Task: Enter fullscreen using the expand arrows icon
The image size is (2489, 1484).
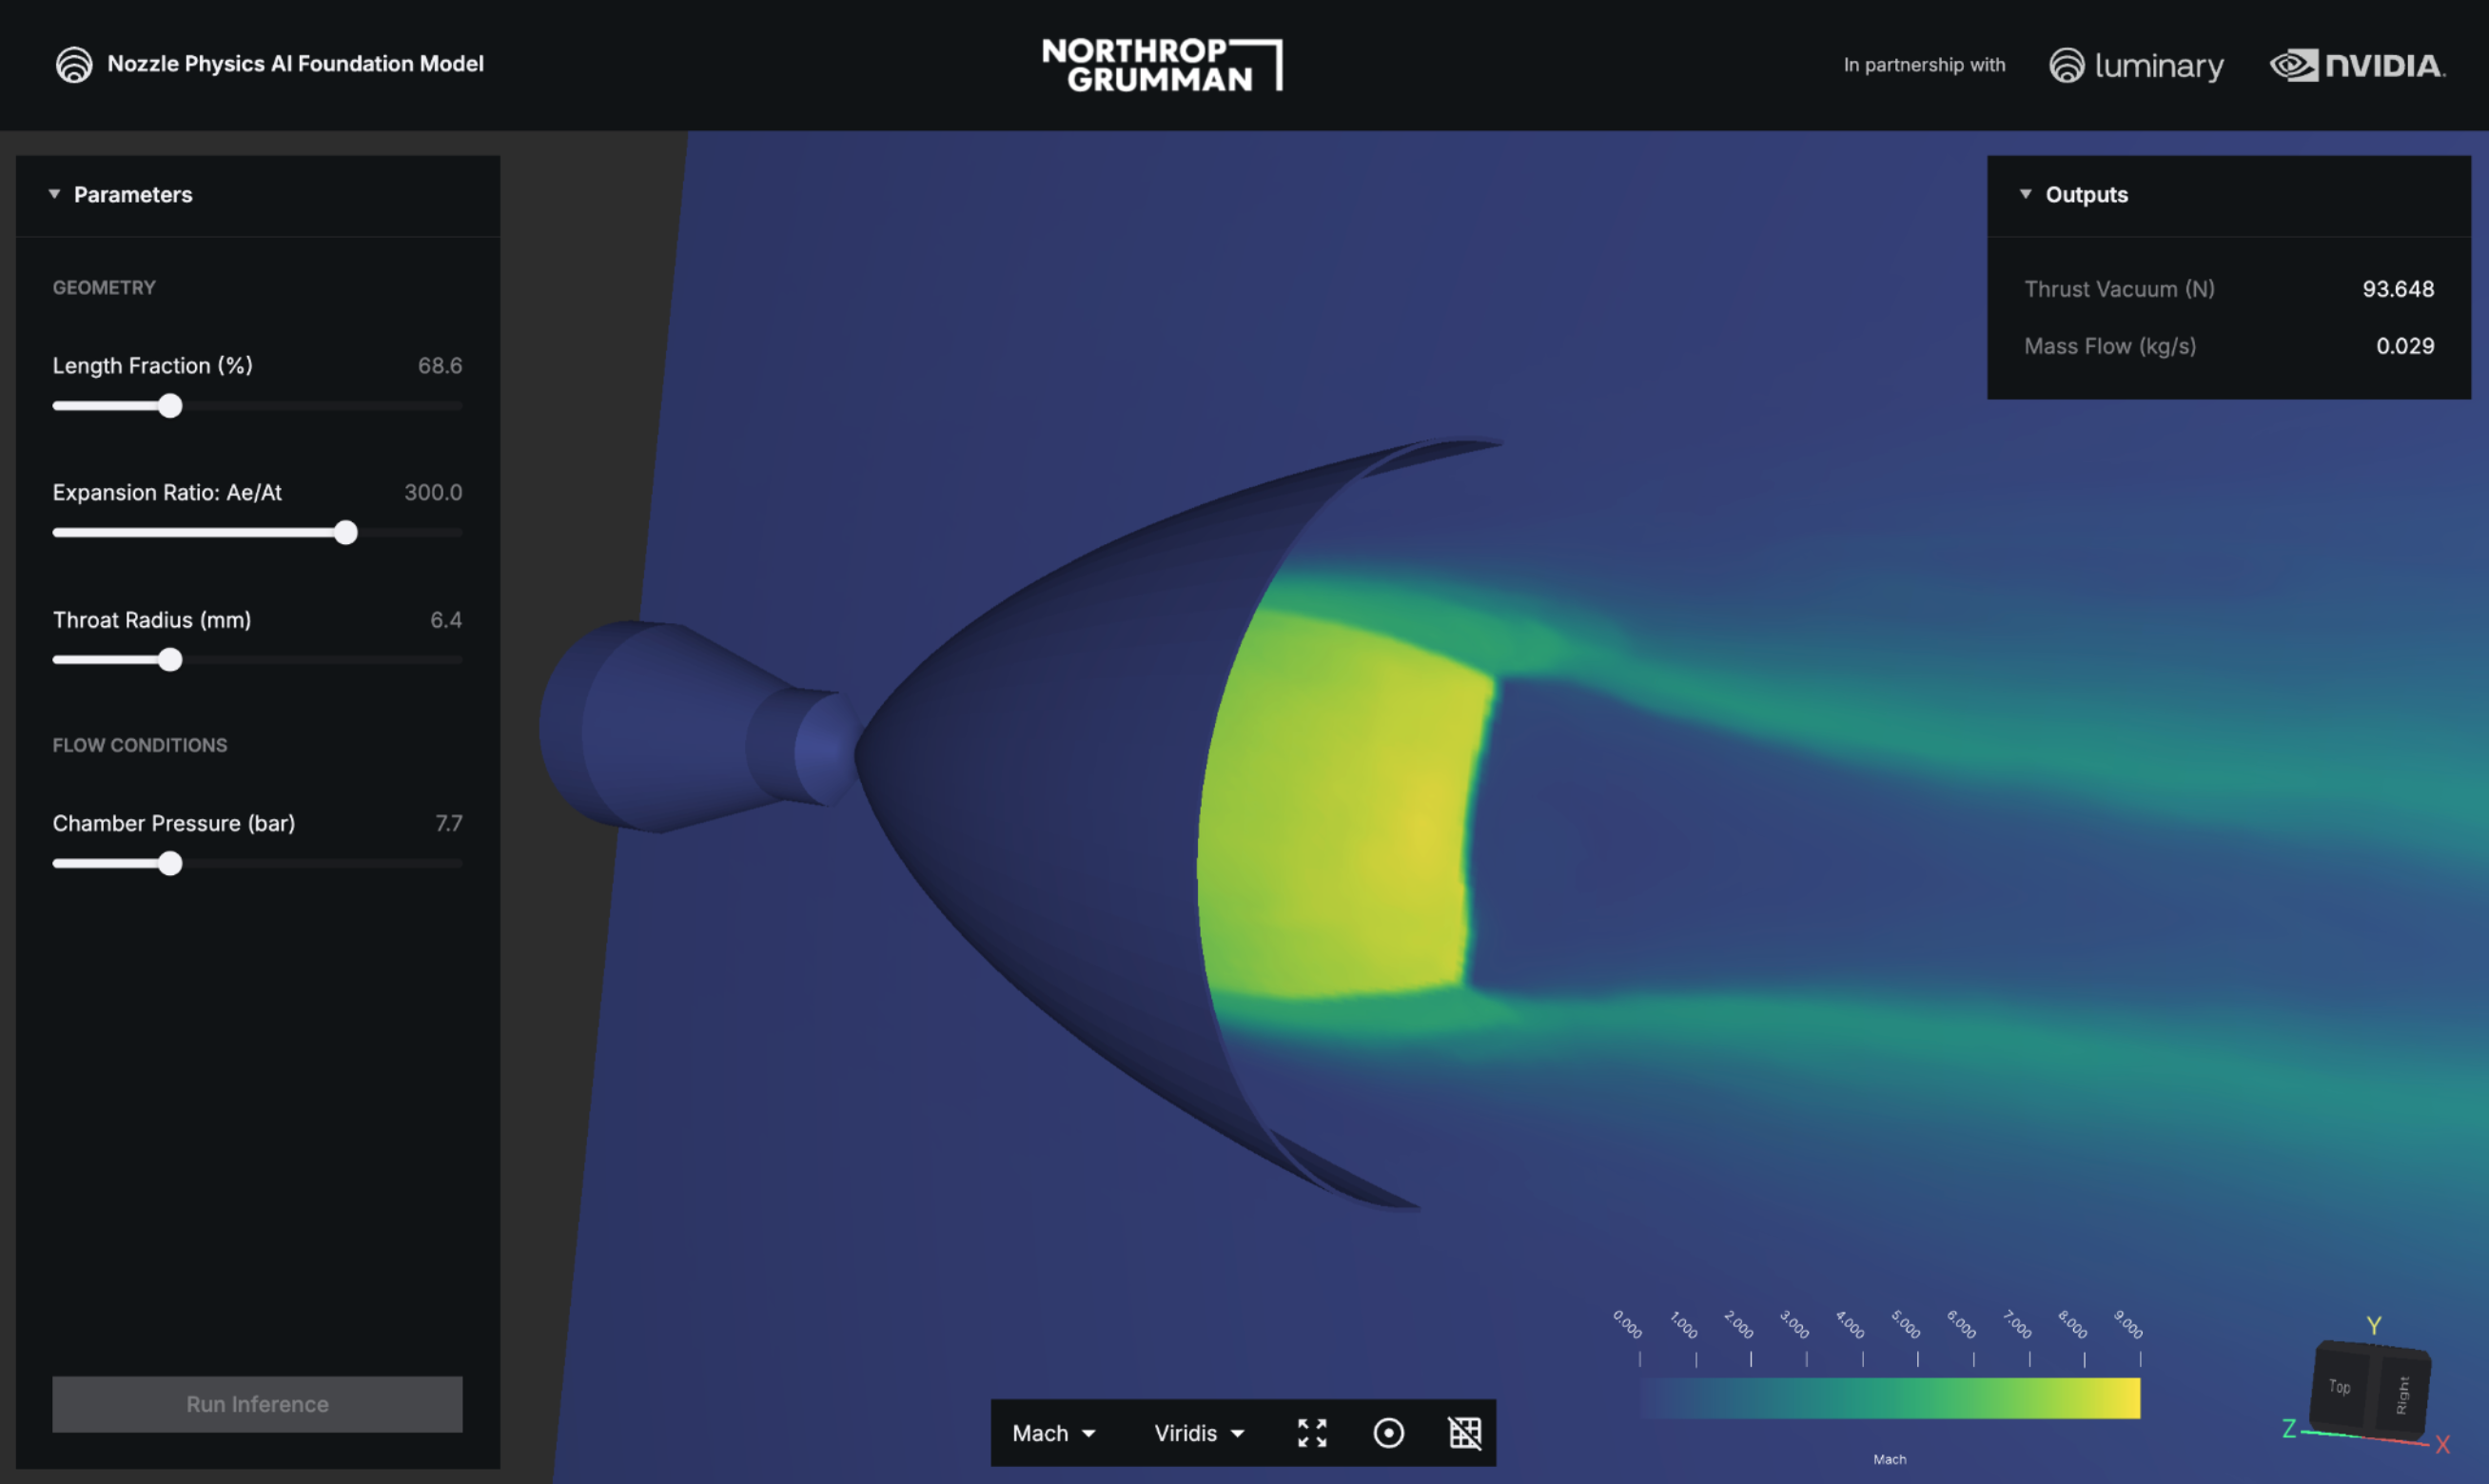Action: 1311,1432
